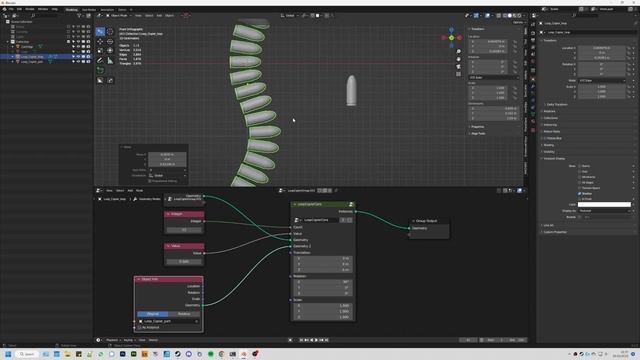Click the Windows Start button
The height and width of the screenshot is (360, 640).
8,354
